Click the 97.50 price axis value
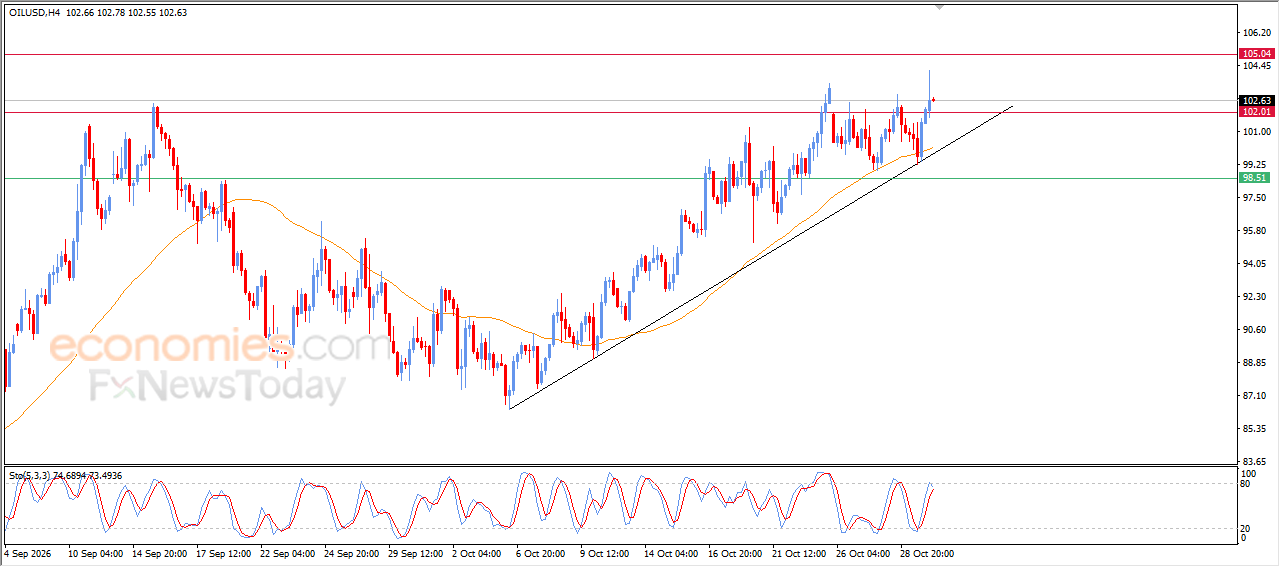The height and width of the screenshot is (567, 1280). coord(1257,198)
